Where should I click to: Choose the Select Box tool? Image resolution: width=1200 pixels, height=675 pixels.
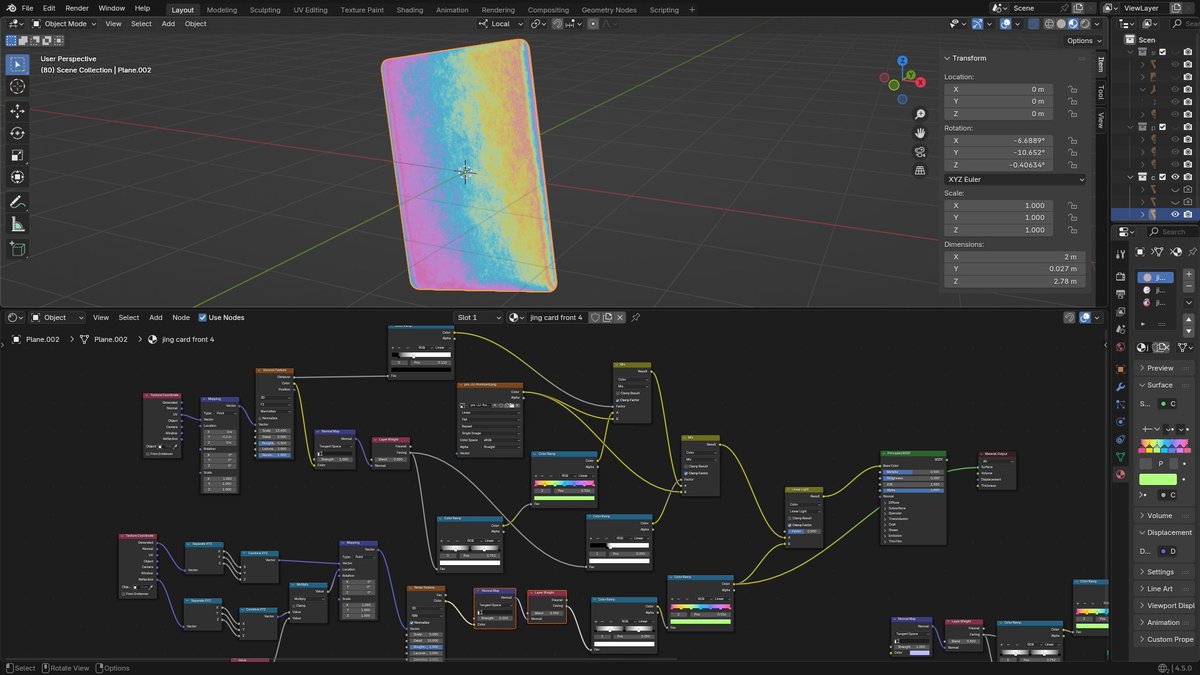(x=17, y=65)
